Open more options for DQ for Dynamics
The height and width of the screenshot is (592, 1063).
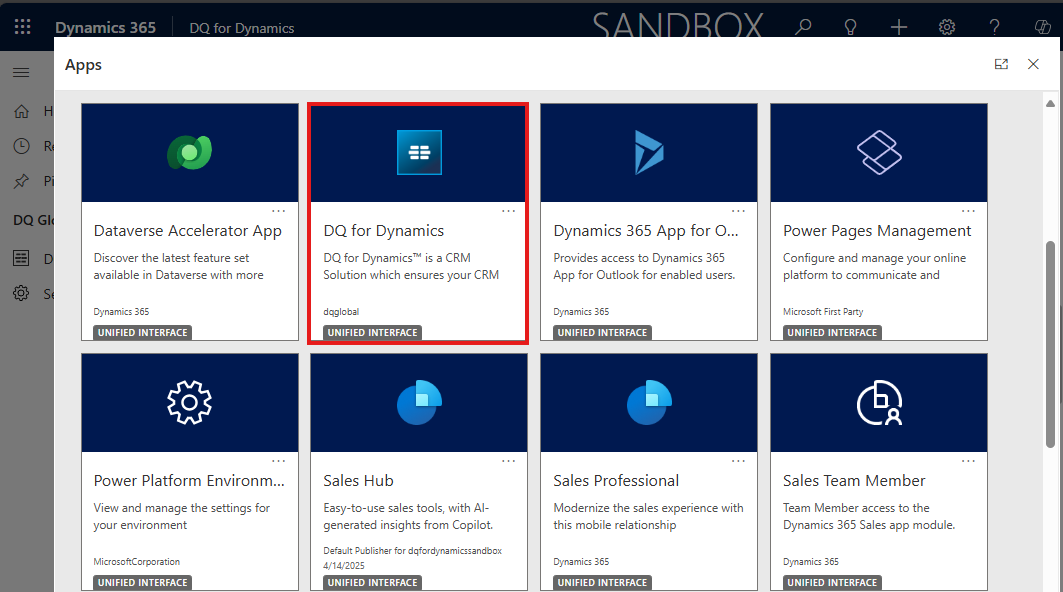[x=508, y=211]
